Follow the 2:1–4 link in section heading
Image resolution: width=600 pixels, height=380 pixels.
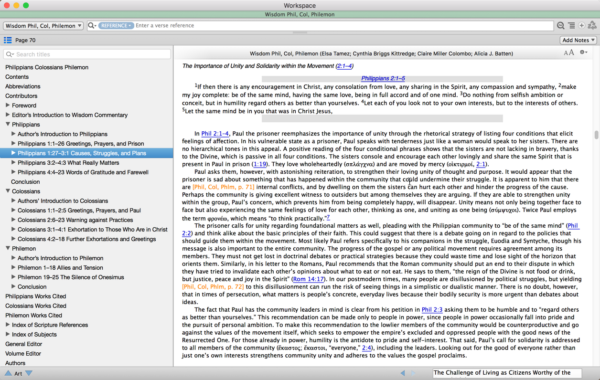(344, 66)
